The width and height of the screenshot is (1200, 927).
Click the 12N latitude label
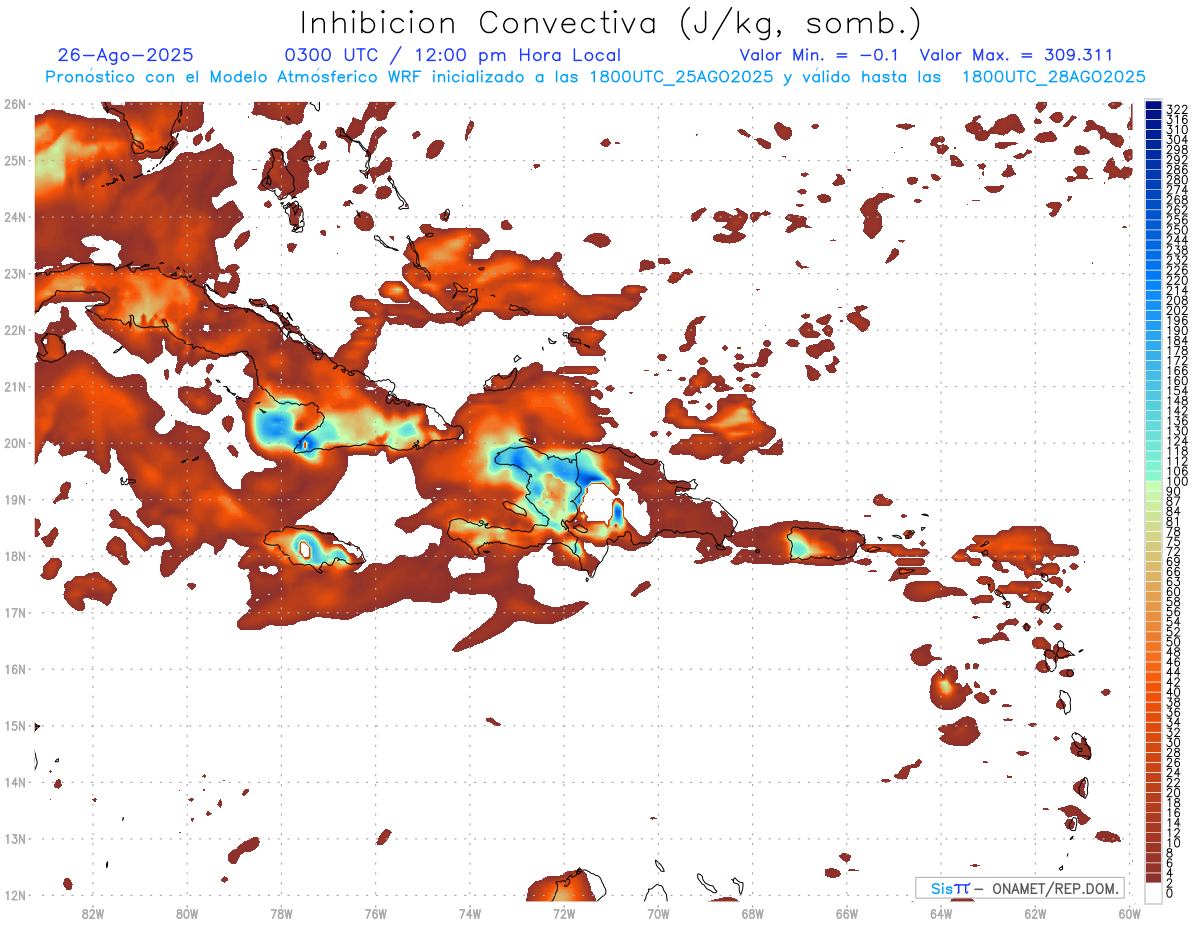coord(14,895)
